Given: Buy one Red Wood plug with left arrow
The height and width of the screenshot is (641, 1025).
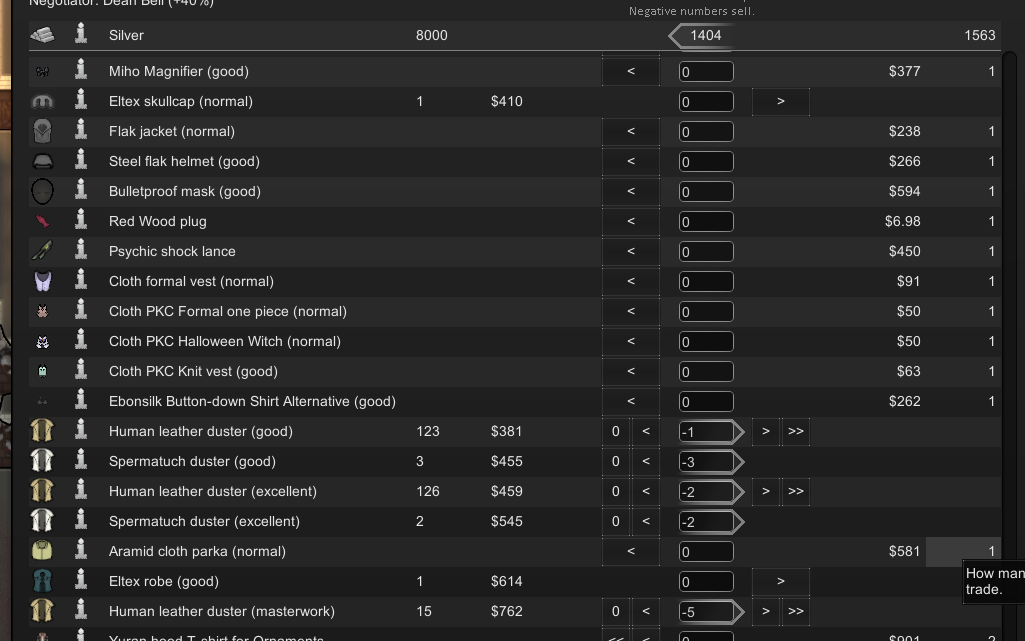Looking at the screenshot, I should tap(631, 222).
